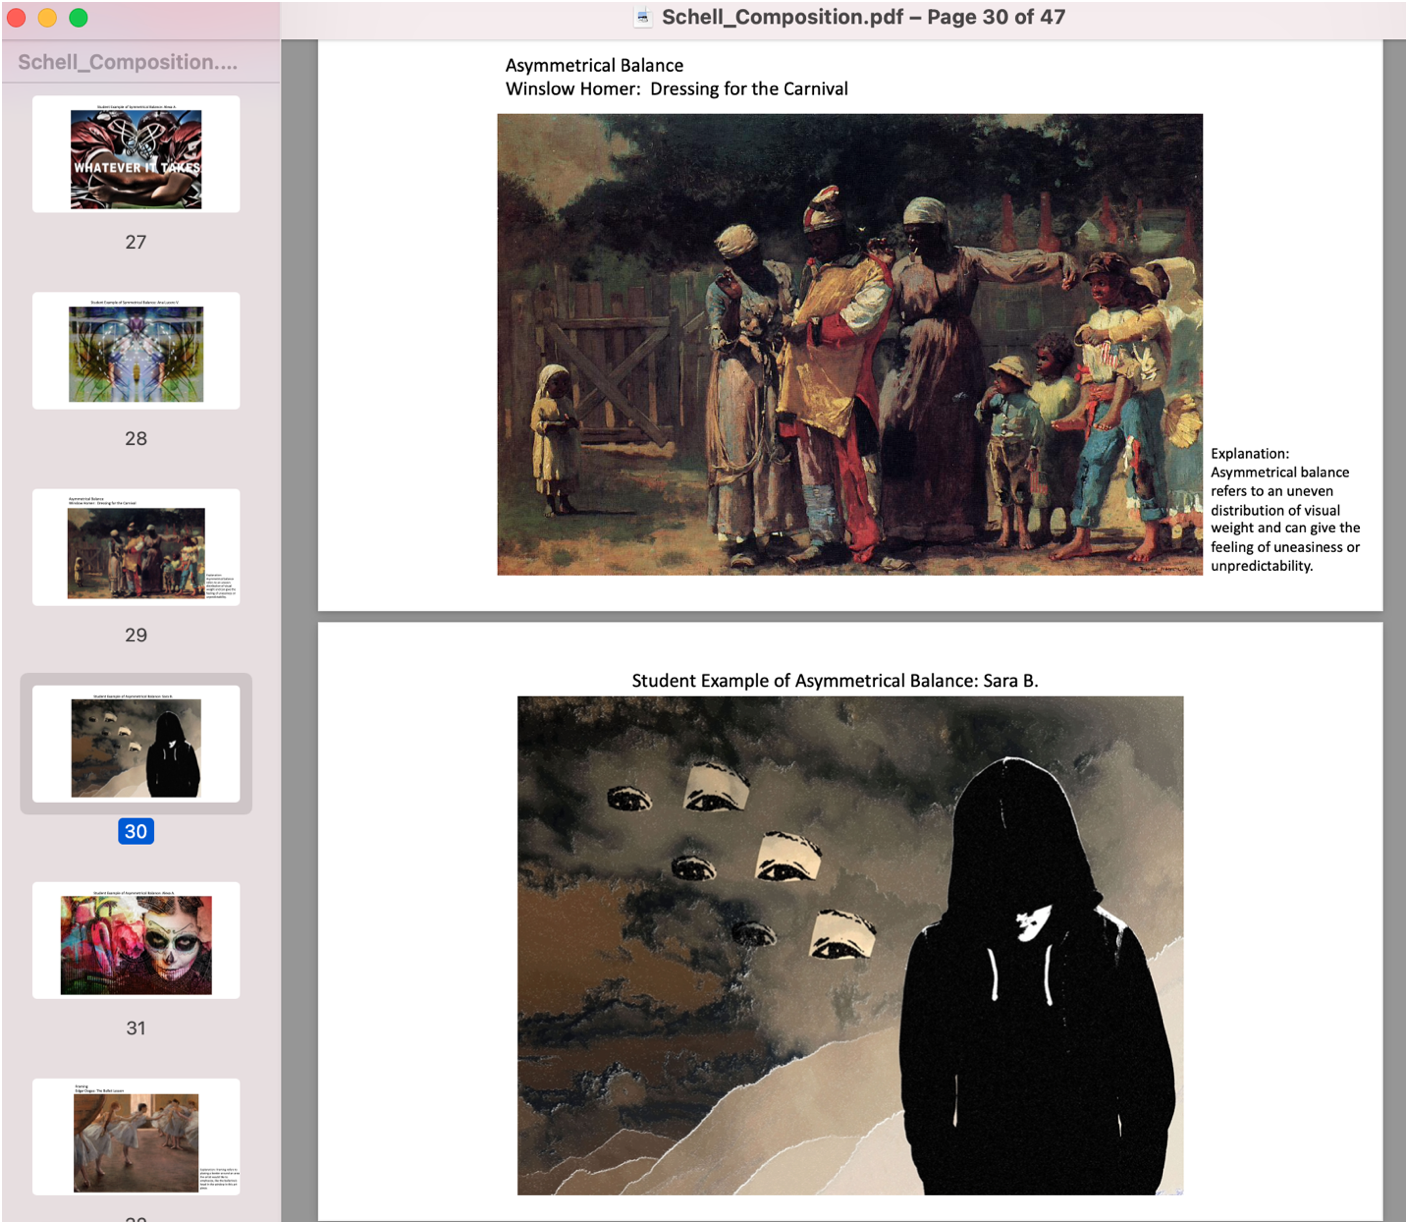Click the page 29 number label below its thumbnail

(135, 634)
